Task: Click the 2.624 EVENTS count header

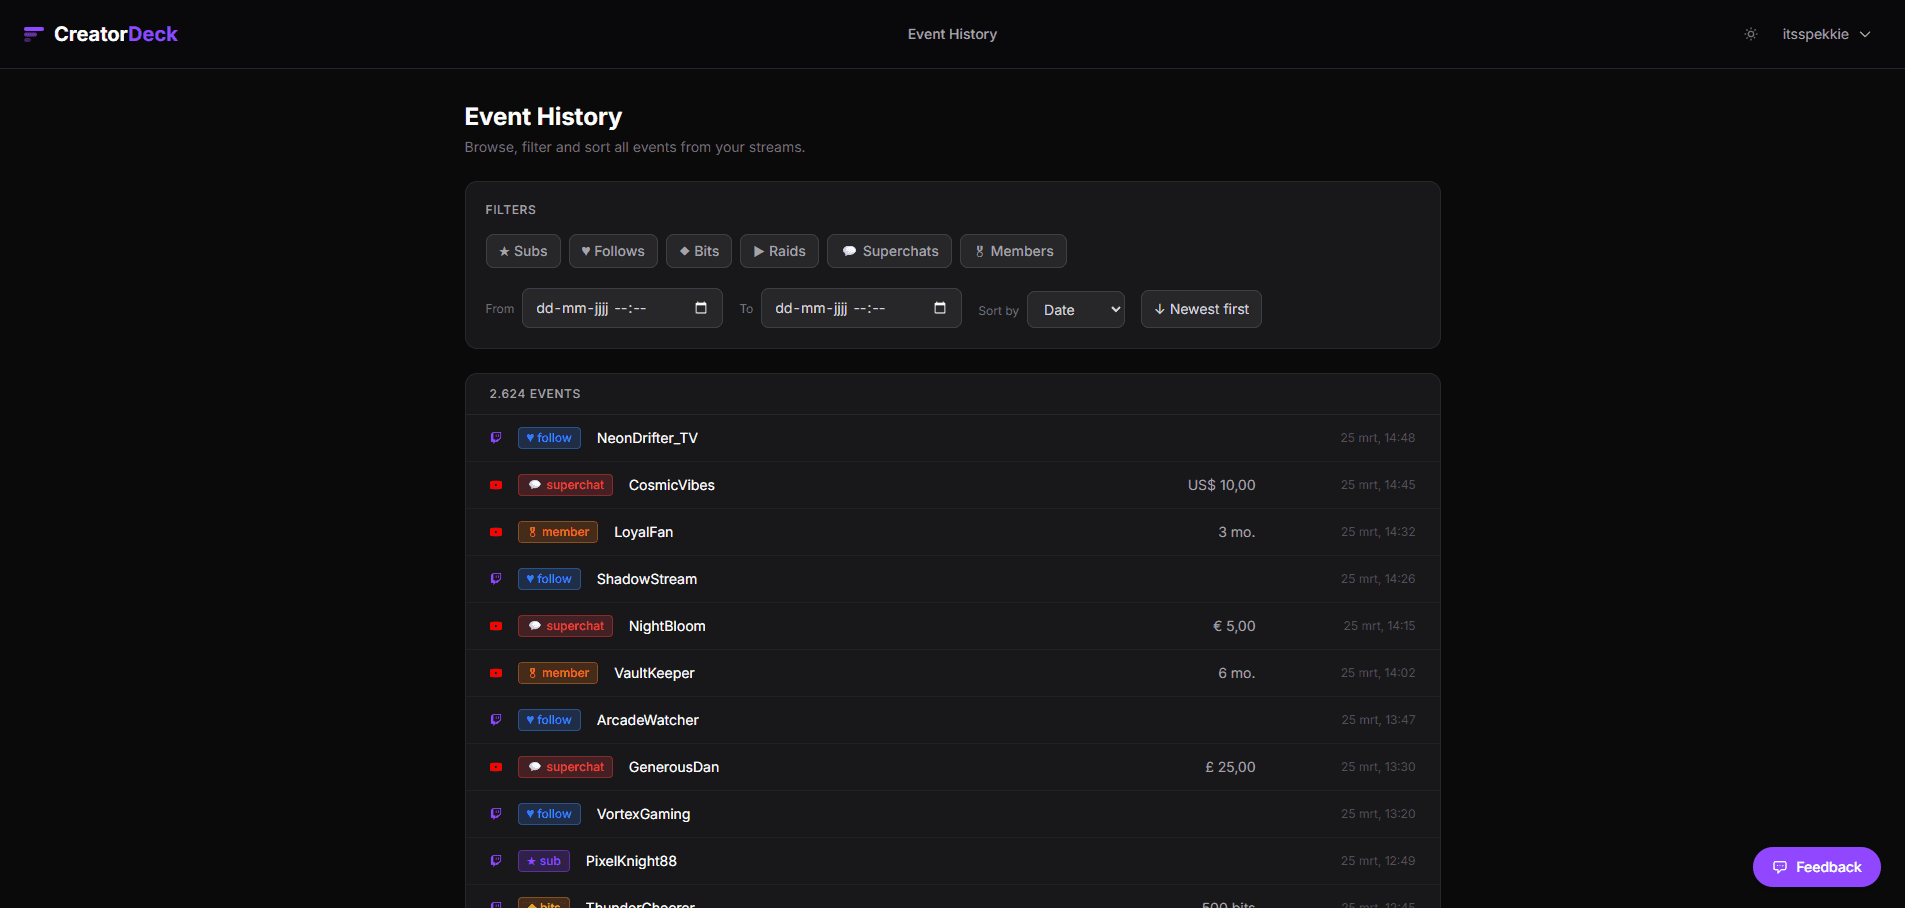Action: click(x=535, y=394)
